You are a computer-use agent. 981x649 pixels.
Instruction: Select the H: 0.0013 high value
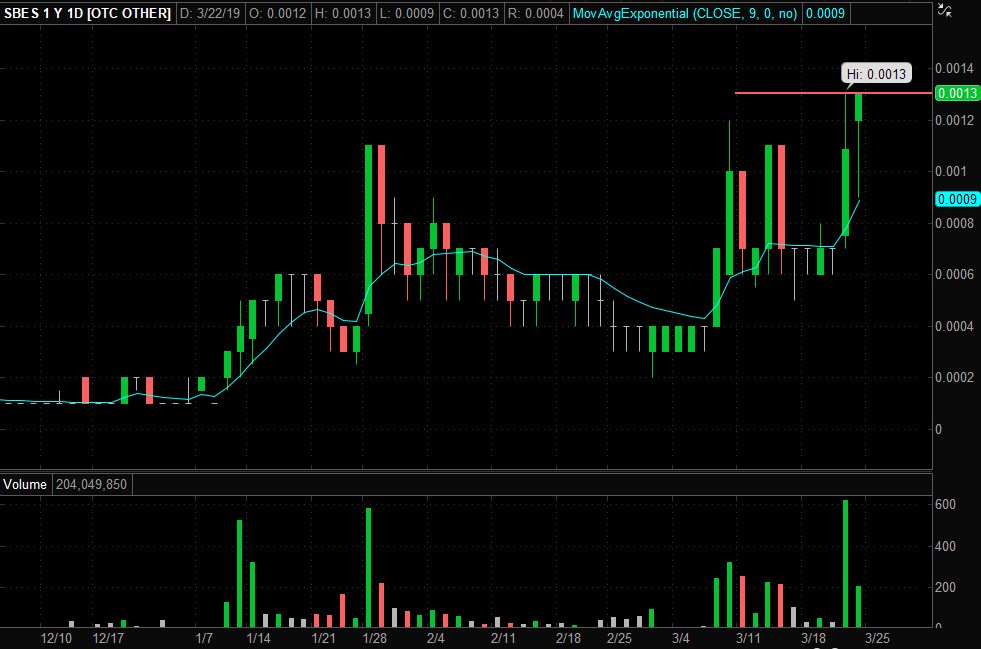tap(344, 14)
